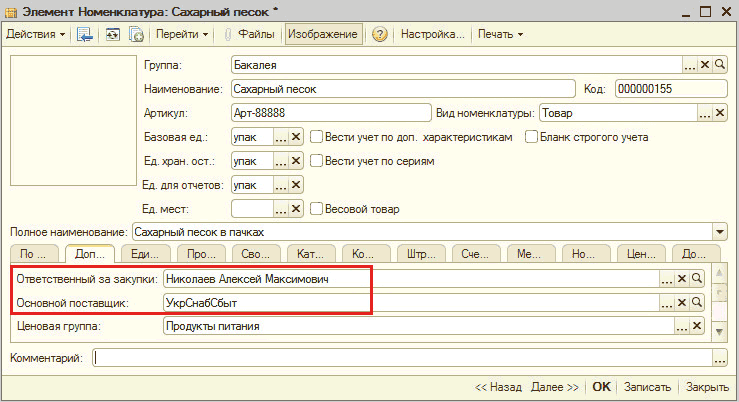
Task: Choose Ед. мест with the ... button
Action: pos(280,209)
